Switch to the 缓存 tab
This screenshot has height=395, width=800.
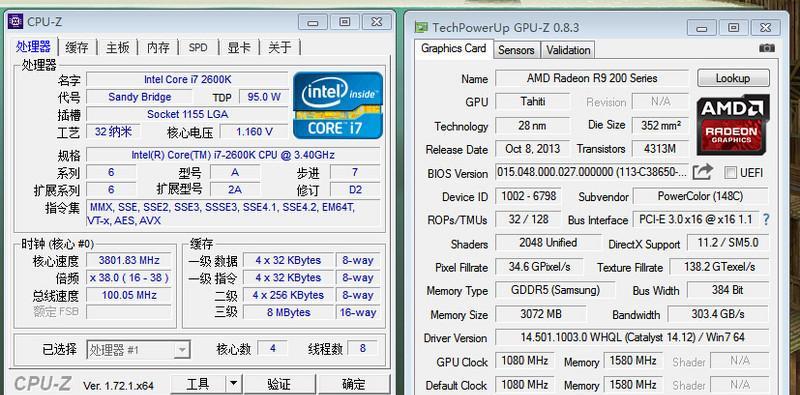[77, 48]
